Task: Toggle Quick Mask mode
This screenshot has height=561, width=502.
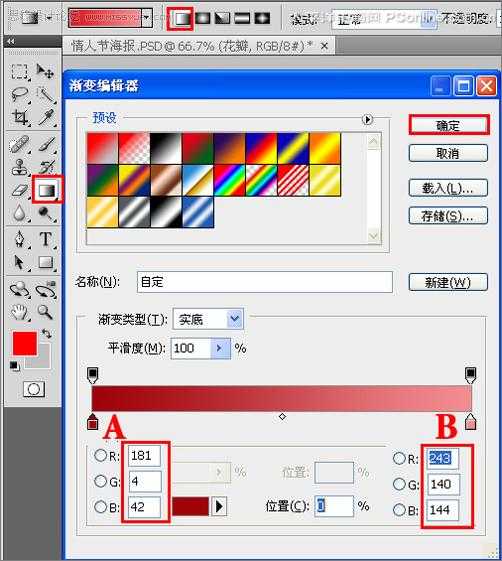Action: [34, 389]
